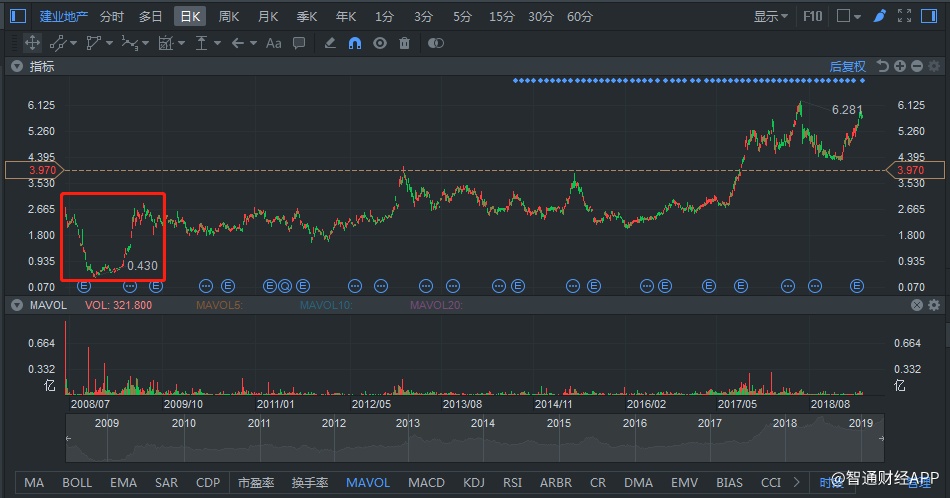Collapse the 指标 panel triangle
The image size is (950, 498).
pos(17,66)
